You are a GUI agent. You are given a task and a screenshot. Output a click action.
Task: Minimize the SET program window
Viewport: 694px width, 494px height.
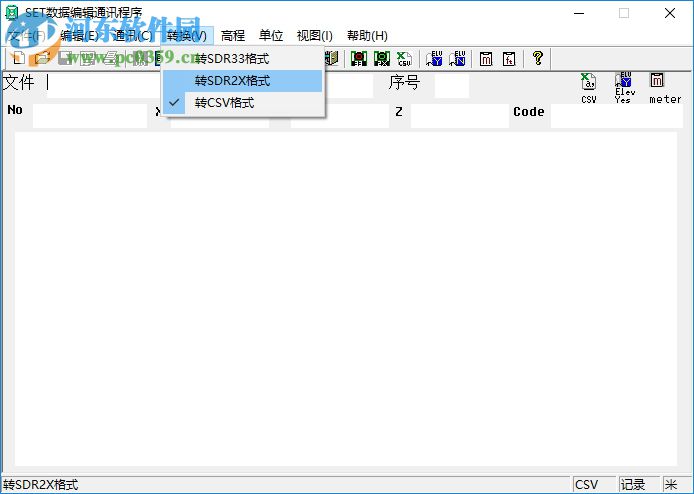tap(579, 13)
